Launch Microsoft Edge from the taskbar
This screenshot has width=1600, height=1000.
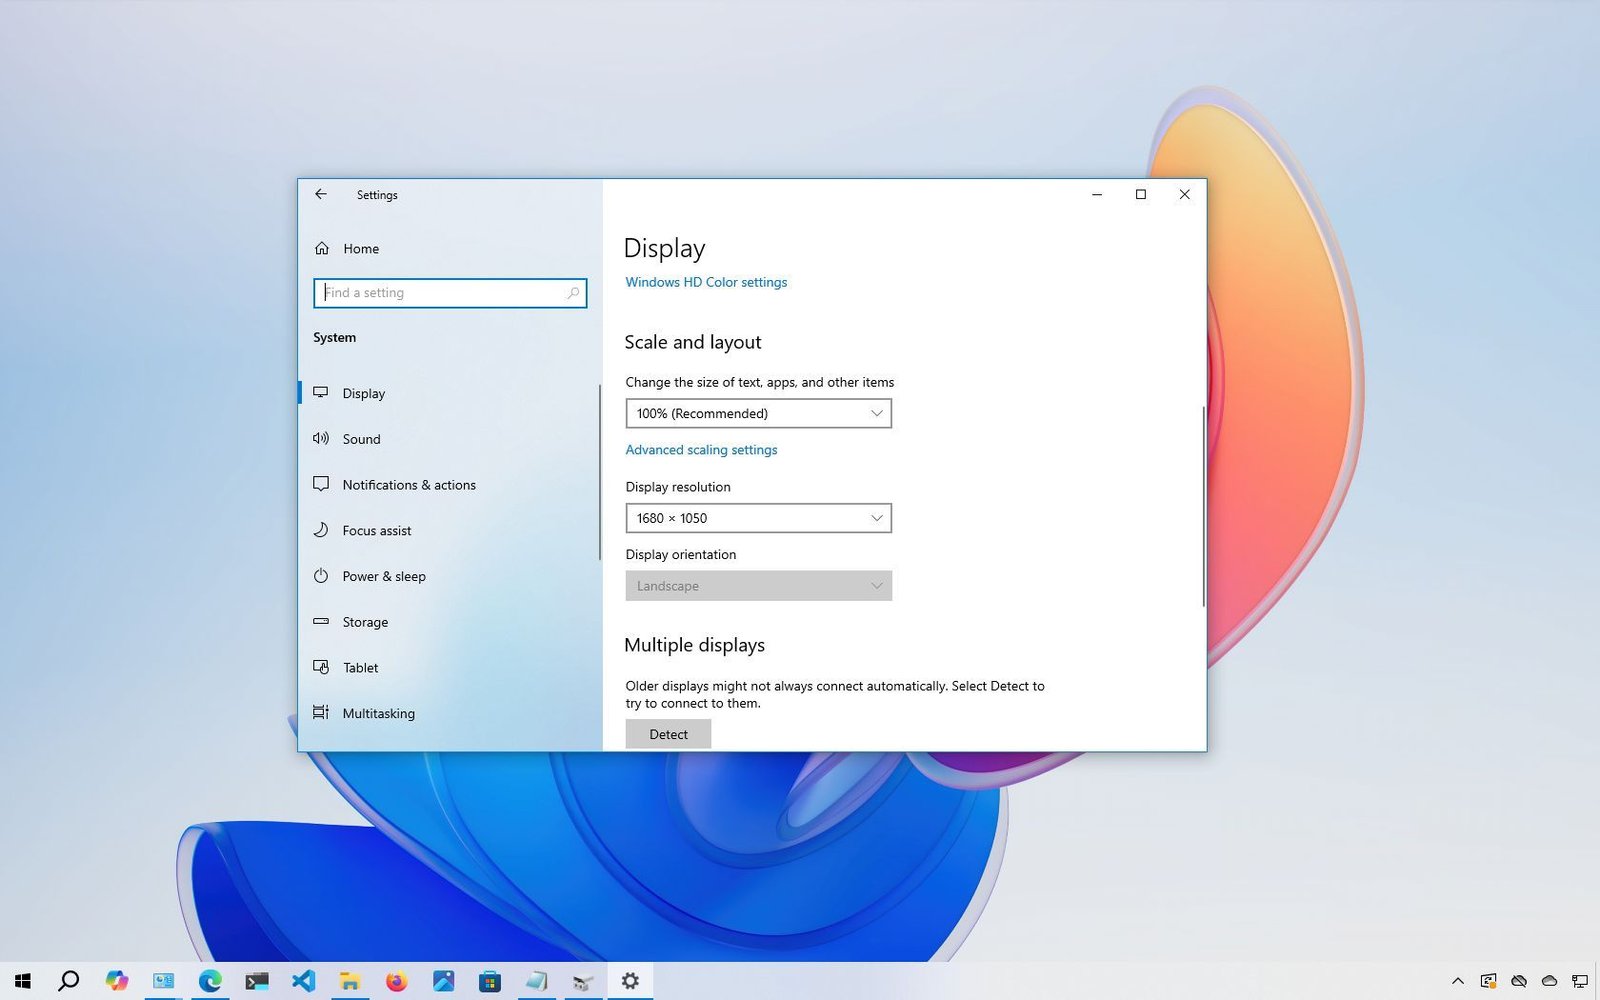point(210,981)
